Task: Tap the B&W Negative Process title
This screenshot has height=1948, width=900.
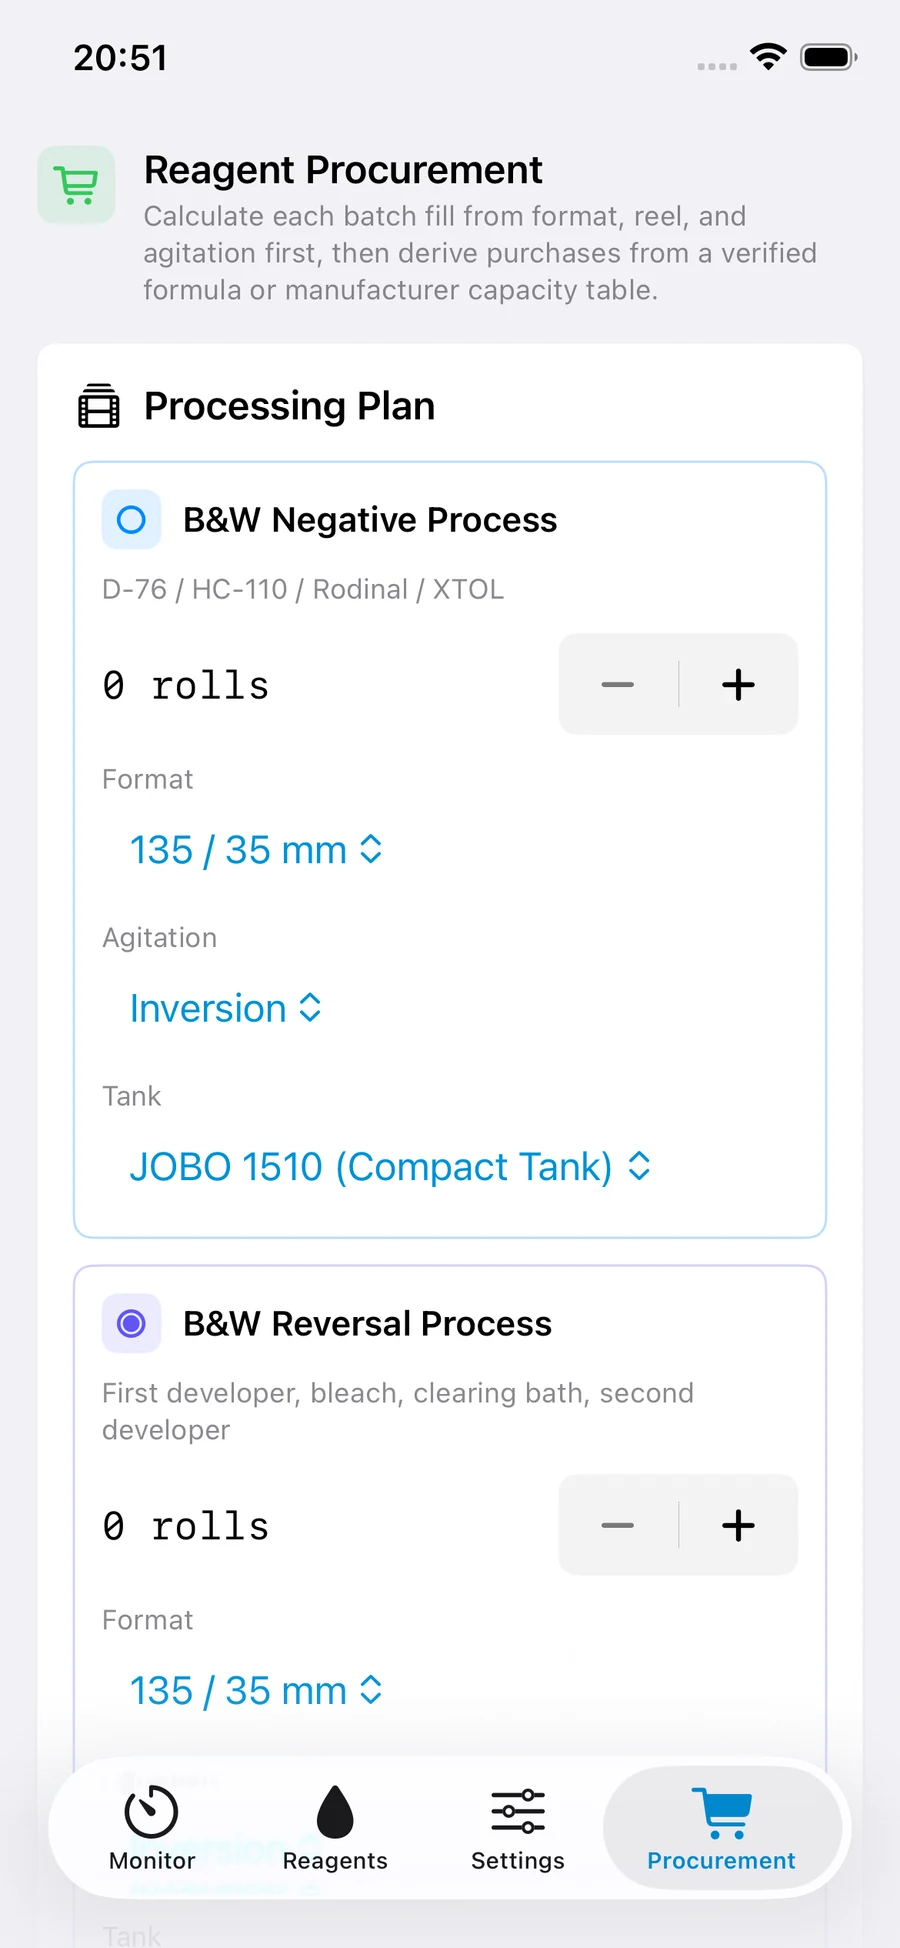Action: pyautogui.click(x=370, y=520)
